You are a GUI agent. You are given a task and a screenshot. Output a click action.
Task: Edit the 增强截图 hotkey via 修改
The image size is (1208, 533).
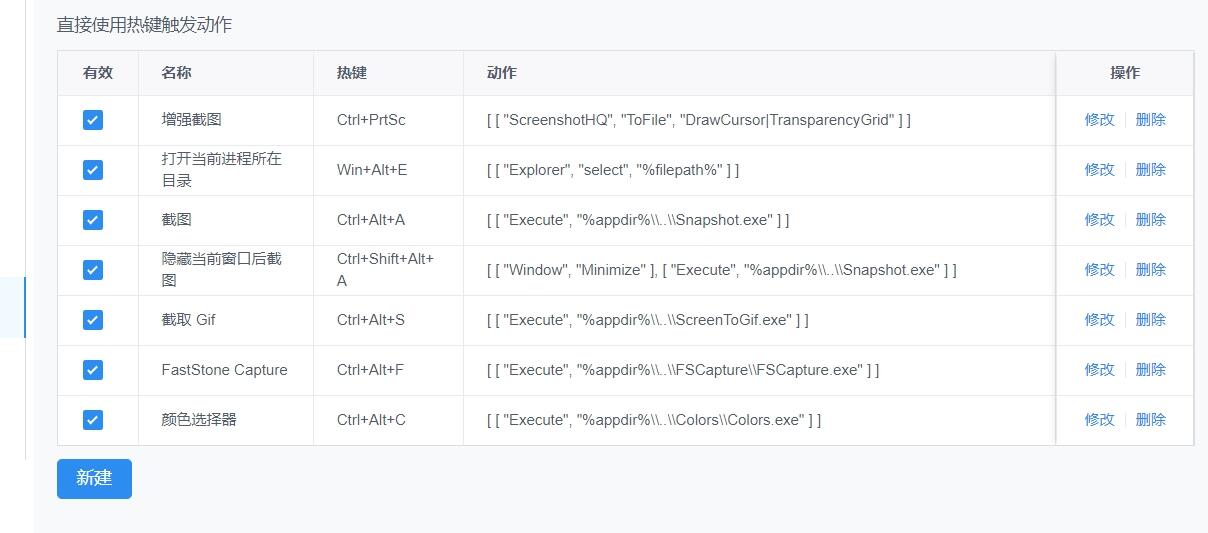[1099, 120]
